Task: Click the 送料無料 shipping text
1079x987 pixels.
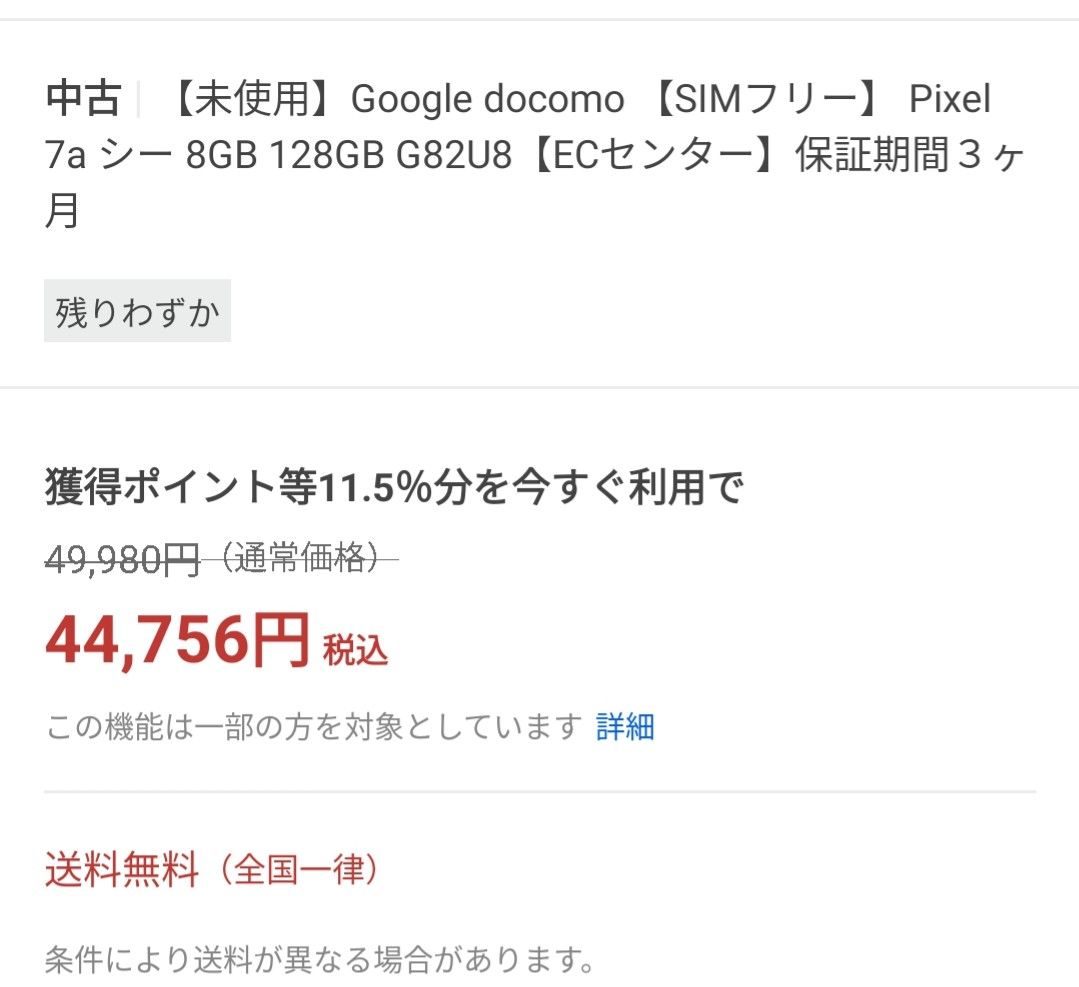Action: coord(123,871)
